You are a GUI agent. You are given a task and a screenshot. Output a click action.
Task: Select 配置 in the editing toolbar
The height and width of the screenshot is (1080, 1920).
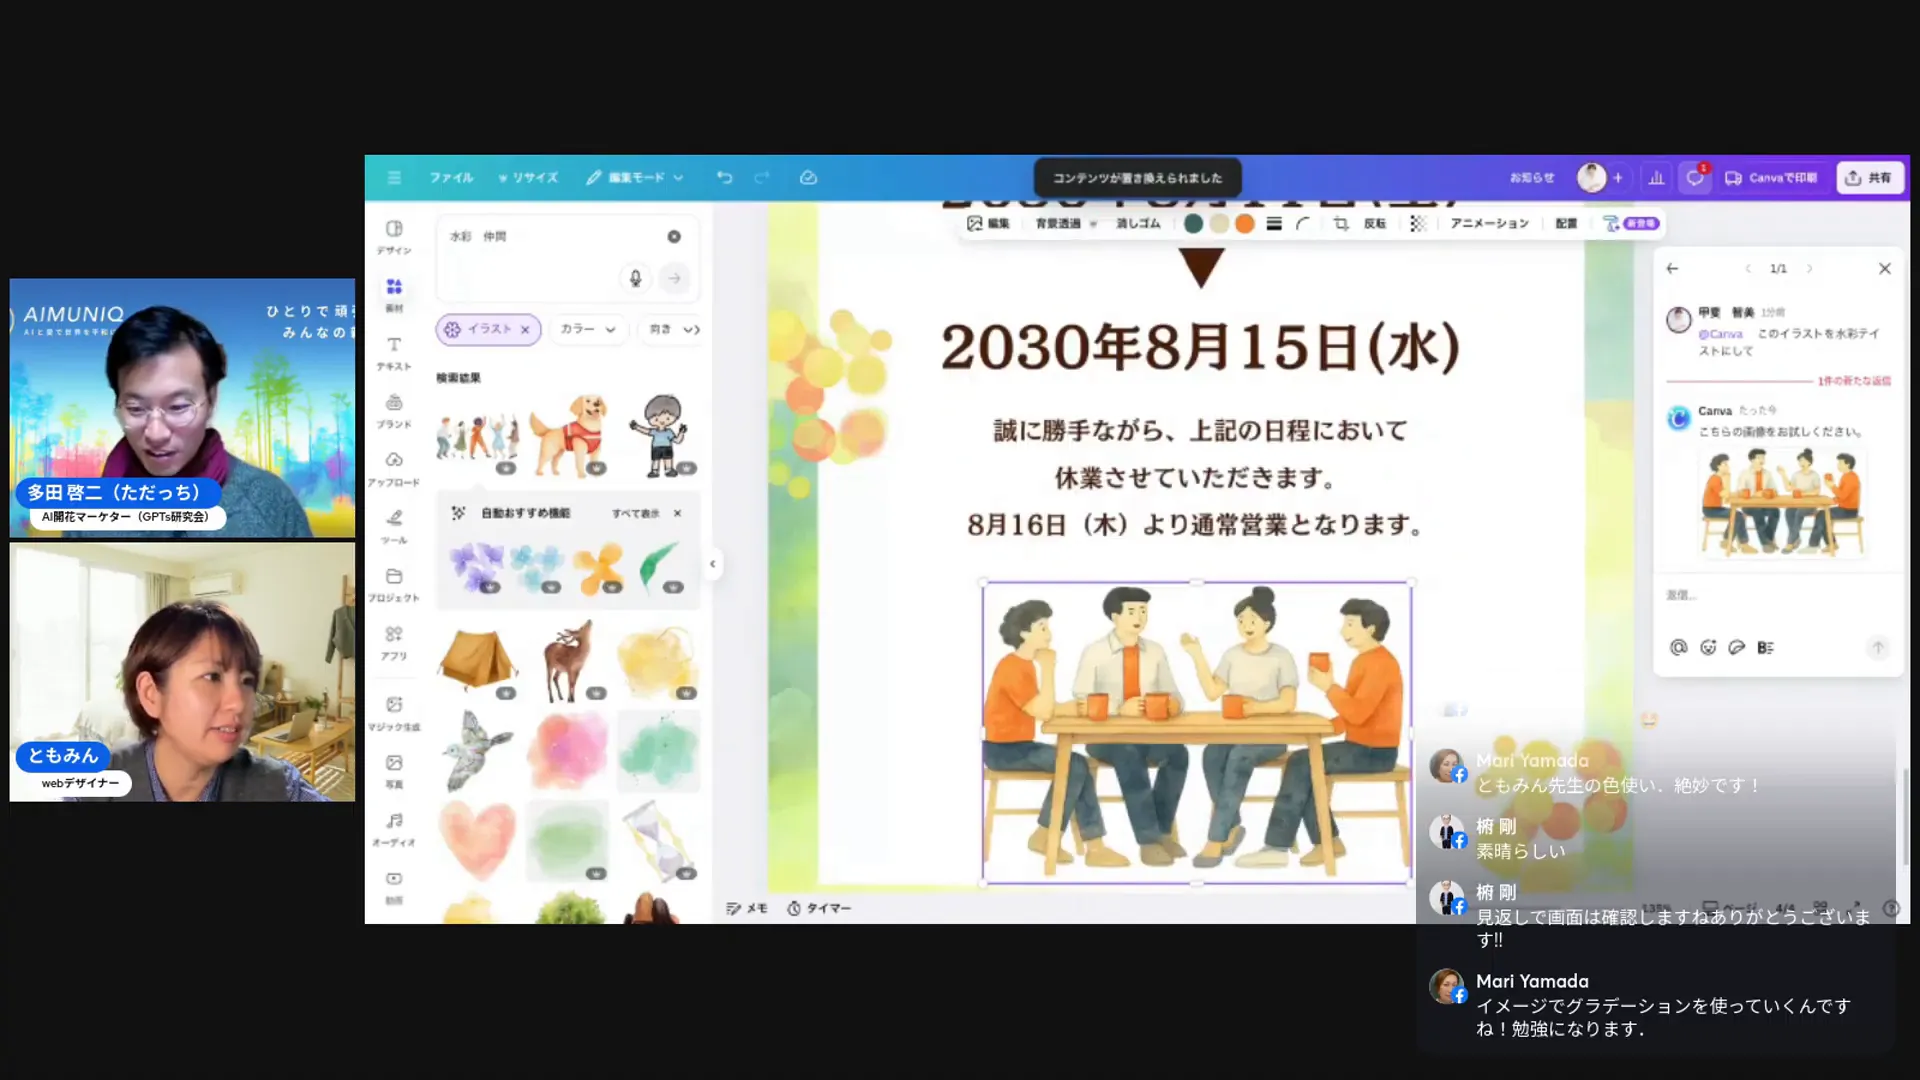[x=1565, y=224]
